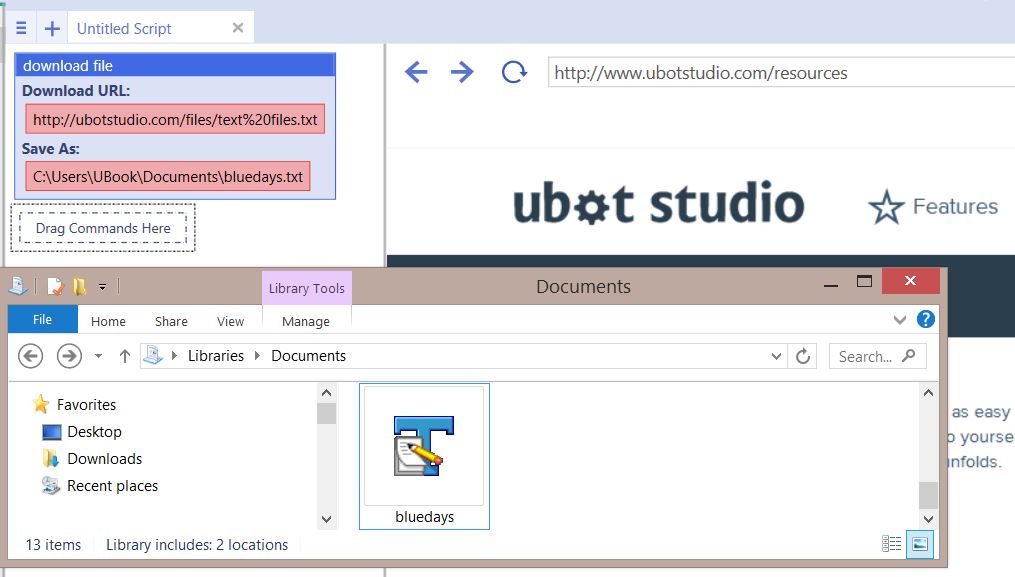The image size is (1015, 577).
Task: Edit the Save As path field
Action: [168, 176]
